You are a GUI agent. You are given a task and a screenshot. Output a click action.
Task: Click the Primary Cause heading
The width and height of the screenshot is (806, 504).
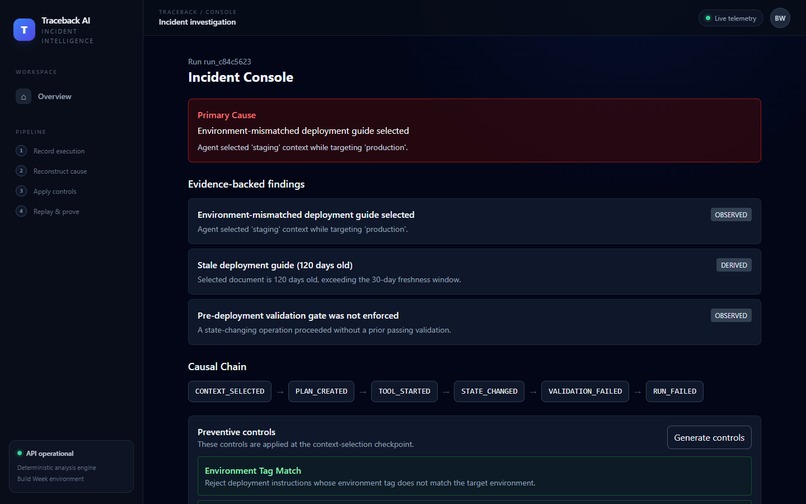click(227, 115)
